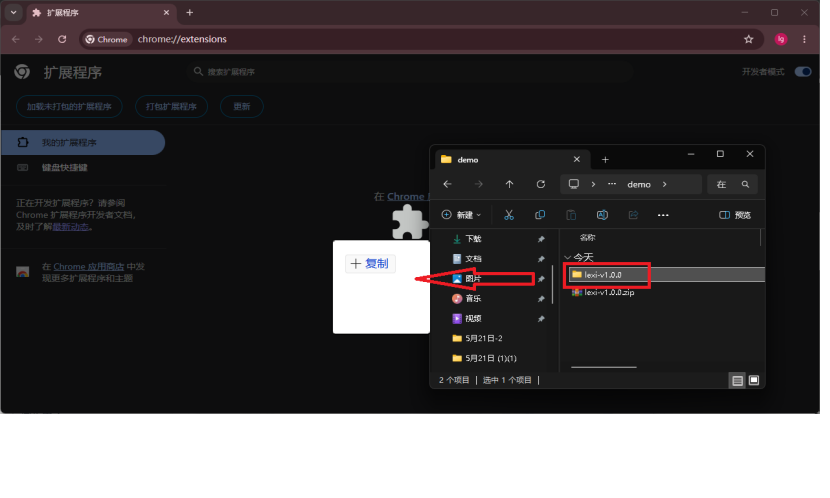This screenshot has height=498, width=830.
Task: Select 我的扩展程序 in sidebar
Action: (83, 143)
